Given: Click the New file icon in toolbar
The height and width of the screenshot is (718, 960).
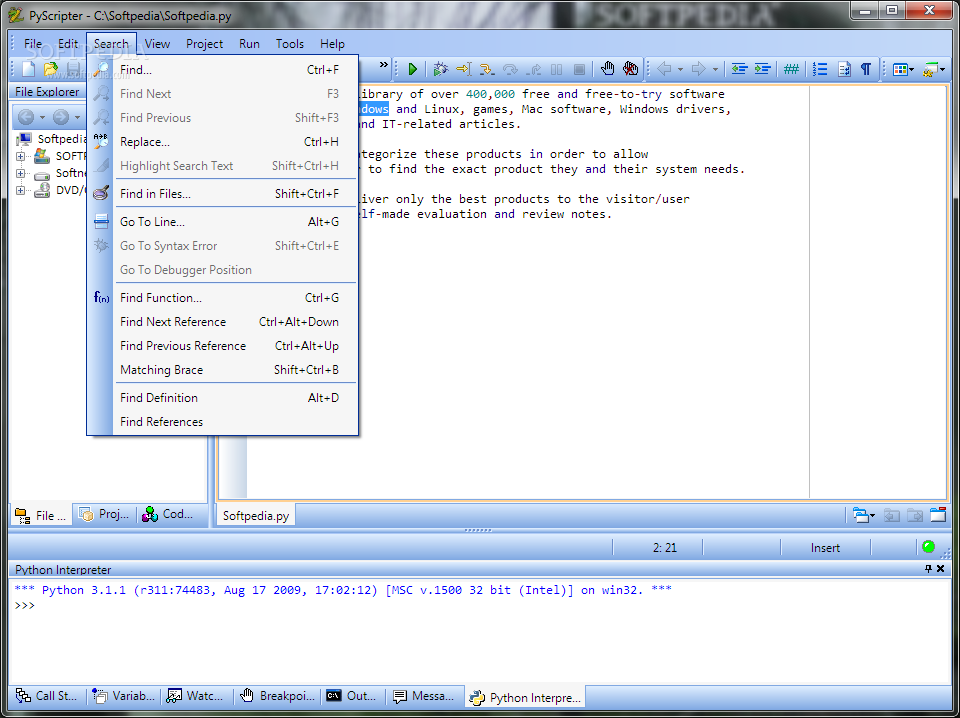Looking at the screenshot, I should pyautogui.click(x=28, y=69).
